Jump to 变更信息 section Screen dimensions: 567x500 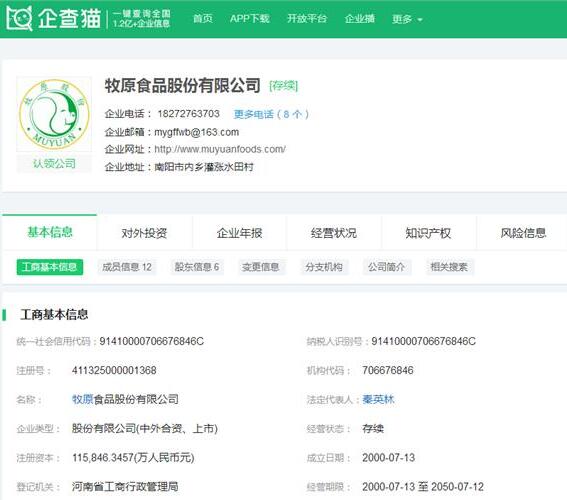pyautogui.click(x=261, y=267)
